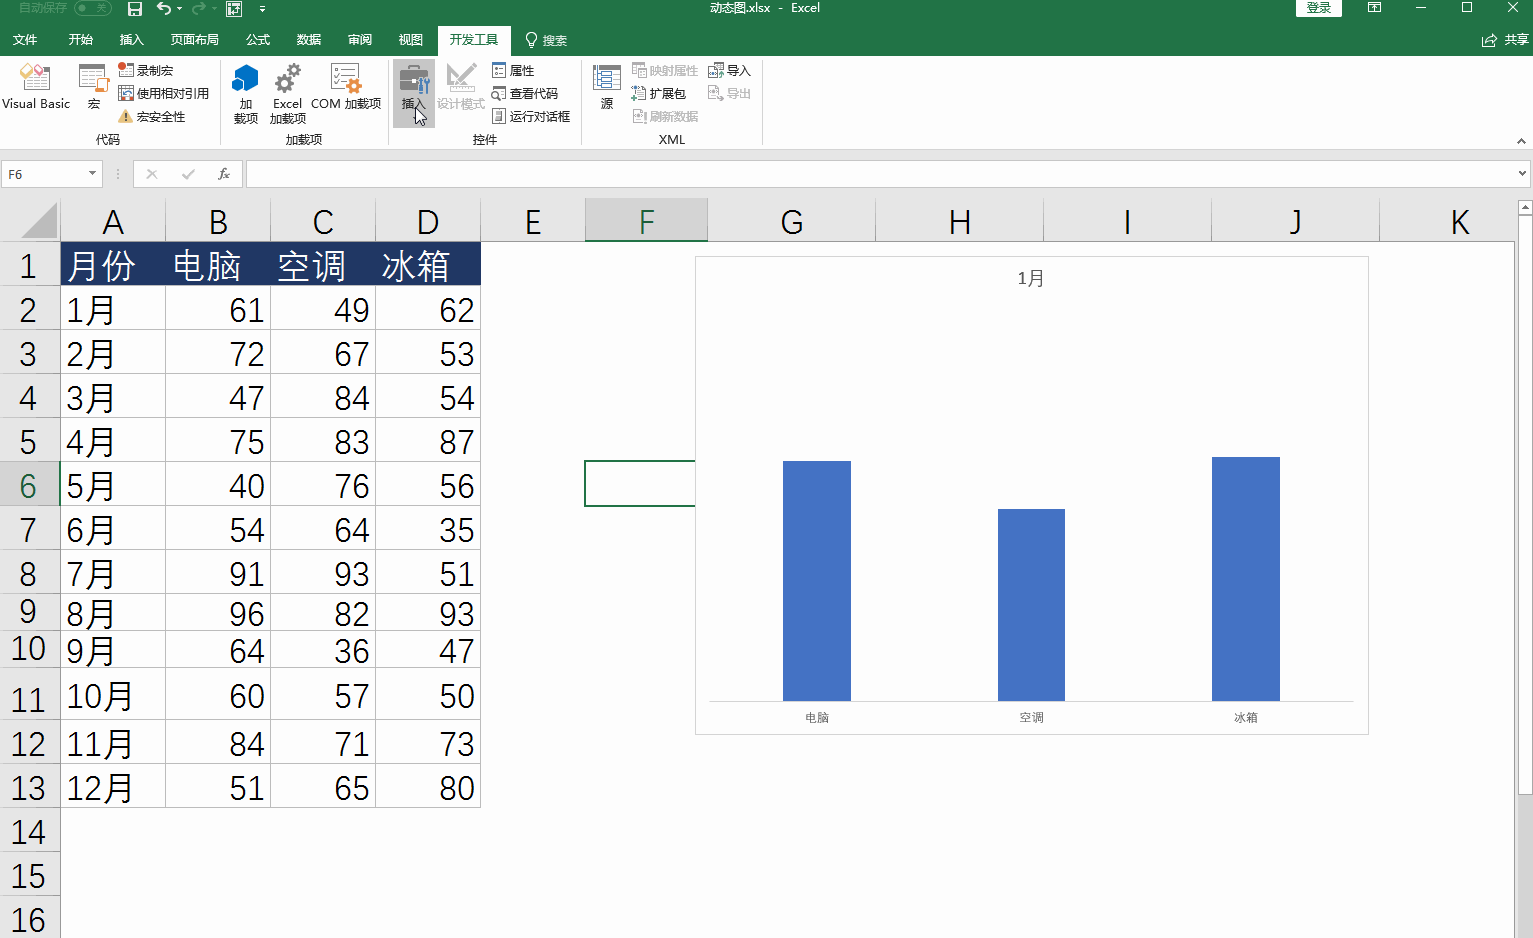Open Excel 加载项 dialog

[287, 93]
